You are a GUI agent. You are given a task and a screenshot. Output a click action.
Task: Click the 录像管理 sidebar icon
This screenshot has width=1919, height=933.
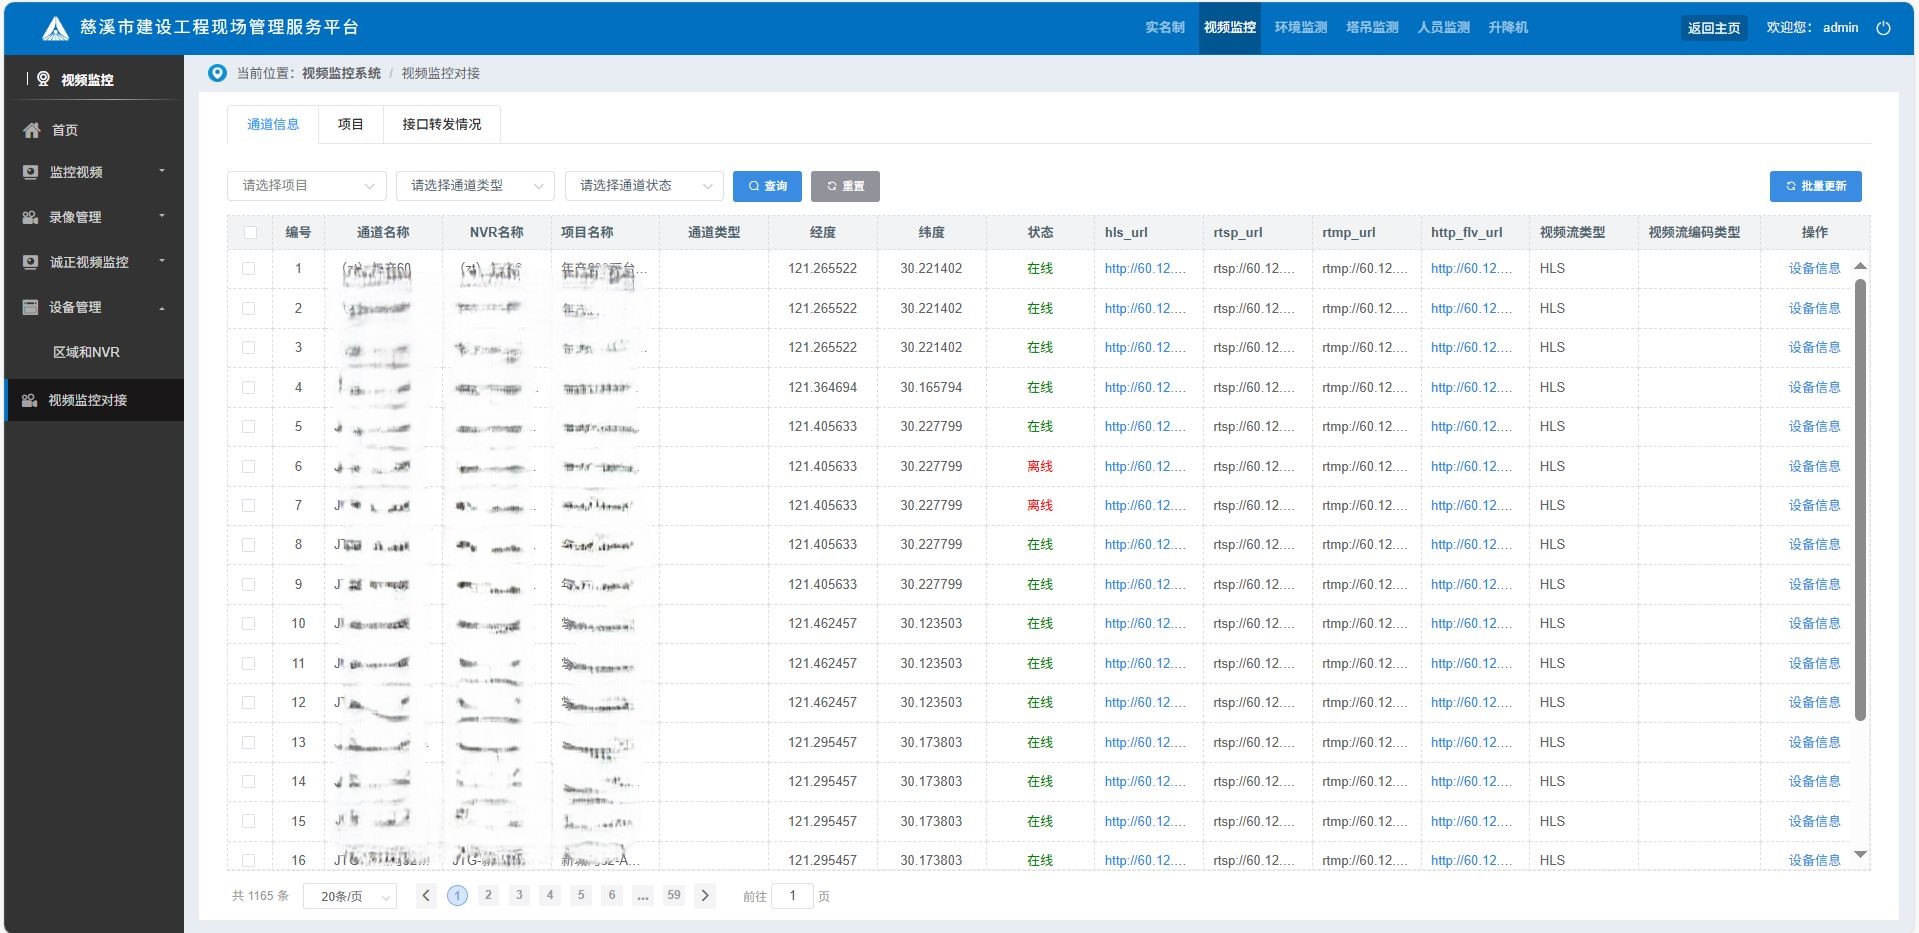tap(31, 217)
